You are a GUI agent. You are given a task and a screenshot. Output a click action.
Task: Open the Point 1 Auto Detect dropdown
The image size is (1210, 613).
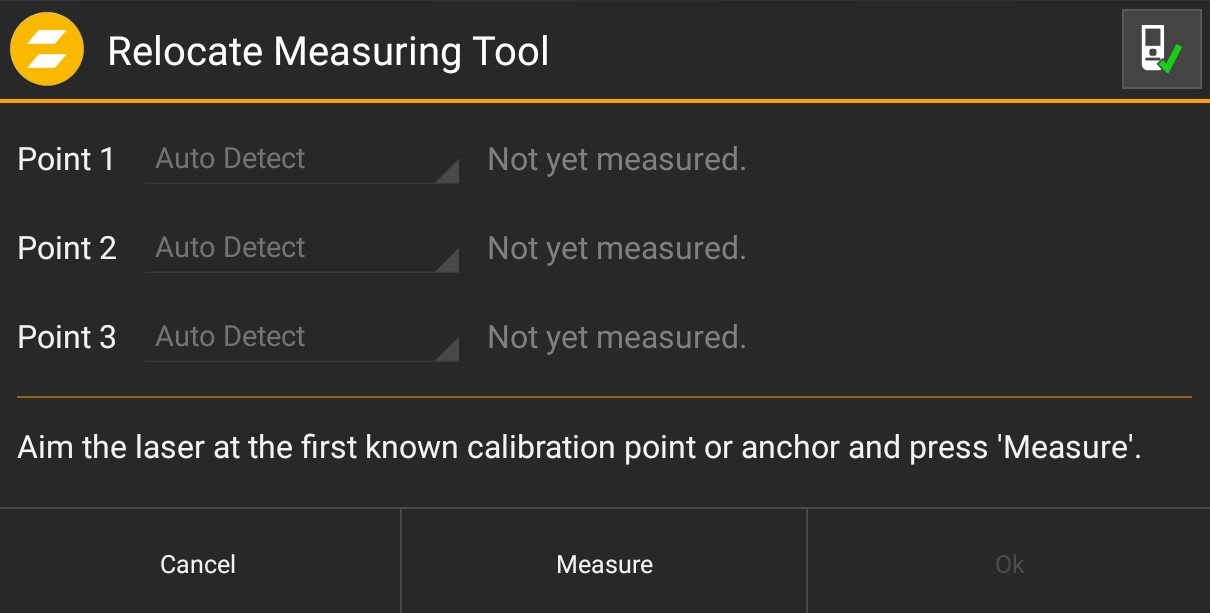(300, 159)
